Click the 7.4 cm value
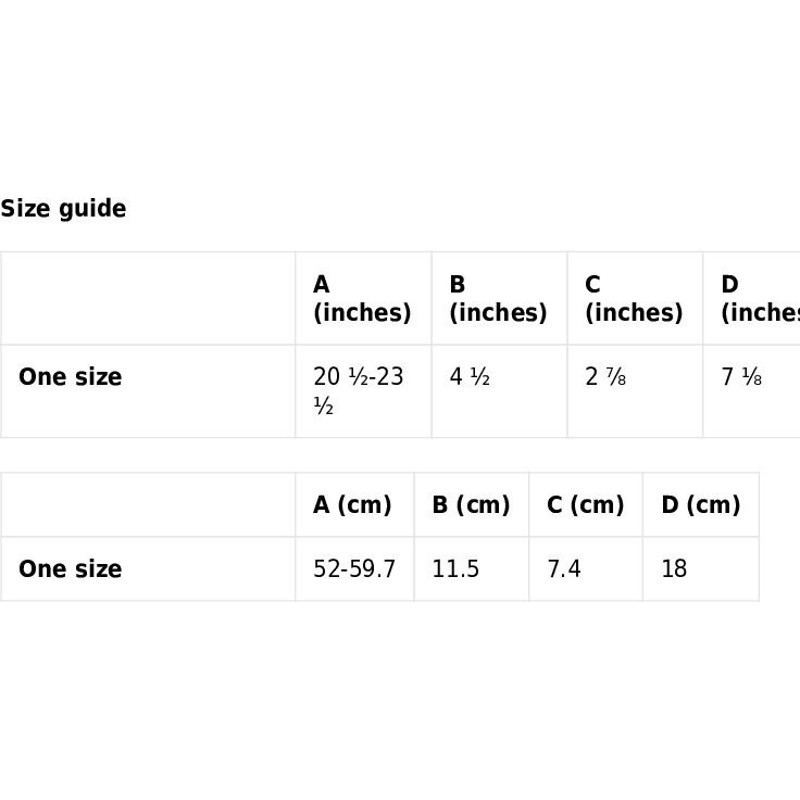 pos(564,569)
